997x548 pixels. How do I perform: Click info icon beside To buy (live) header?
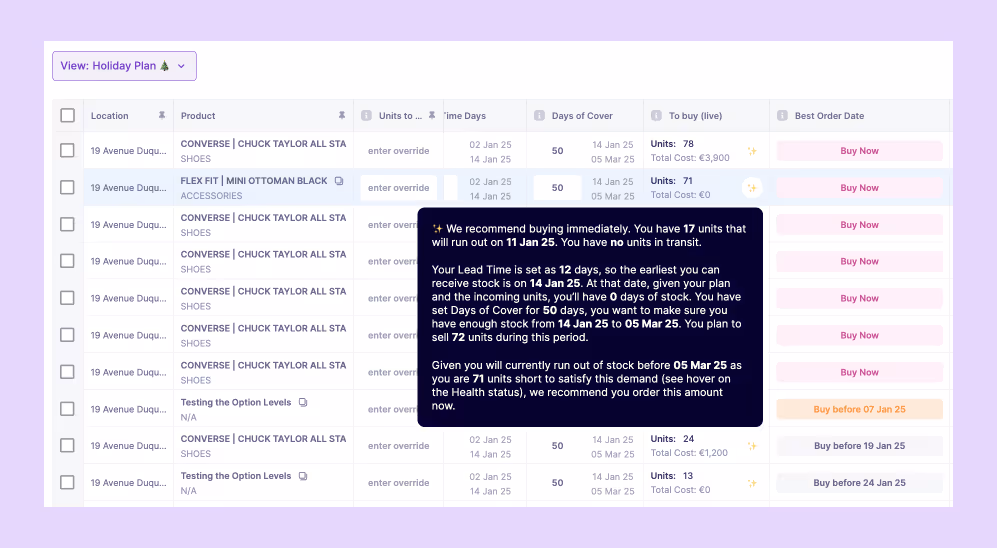(x=656, y=116)
